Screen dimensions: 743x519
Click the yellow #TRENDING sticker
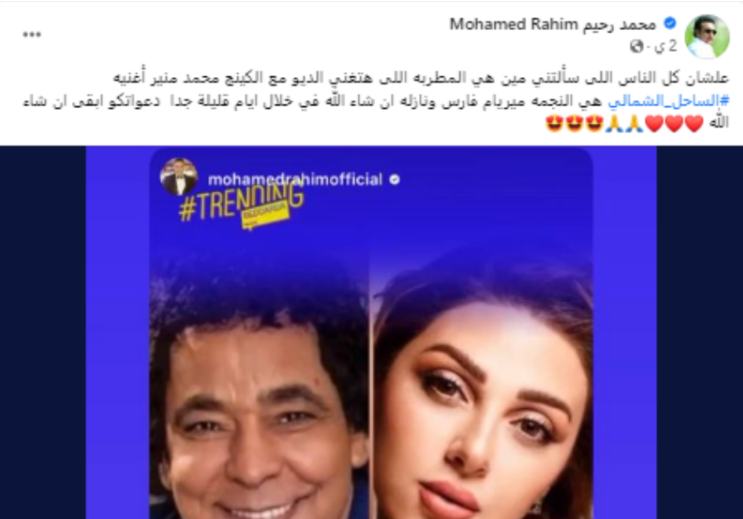(242, 205)
